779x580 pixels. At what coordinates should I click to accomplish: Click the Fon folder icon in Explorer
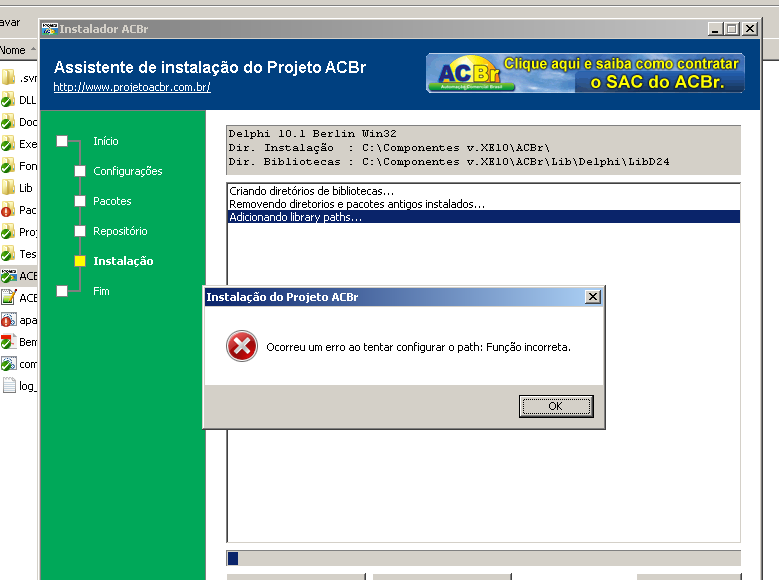coord(8,166)
